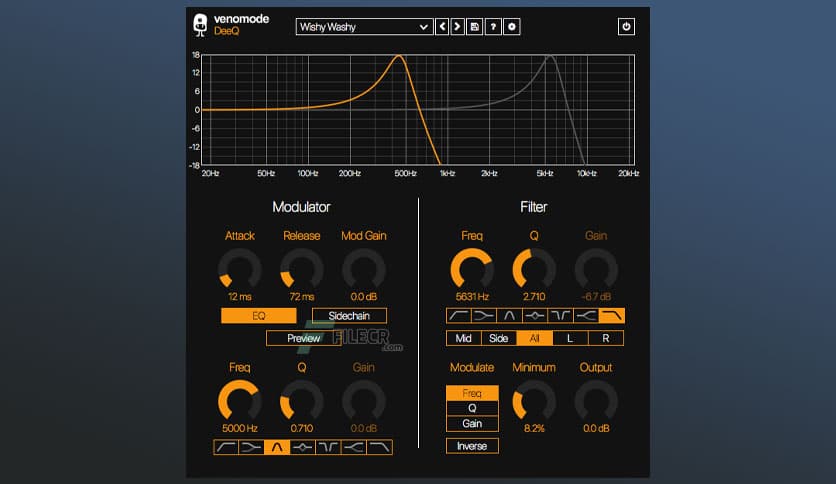Viewport: 836px width, 484px height.
Task: Select notch shape in Modulator section
Action: pyautogui.click(x=328, y=447)
